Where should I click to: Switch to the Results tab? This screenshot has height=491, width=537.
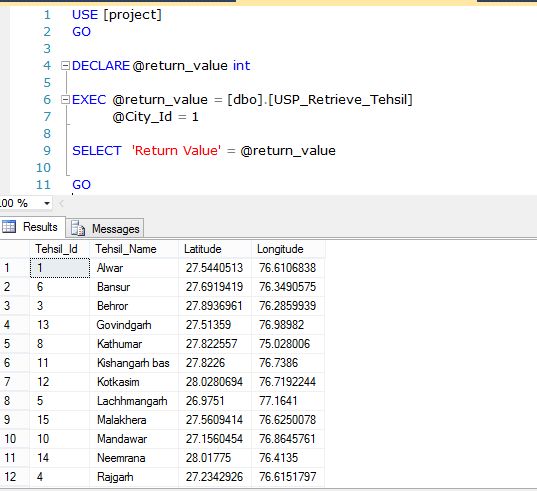click(x=32, y=227)
